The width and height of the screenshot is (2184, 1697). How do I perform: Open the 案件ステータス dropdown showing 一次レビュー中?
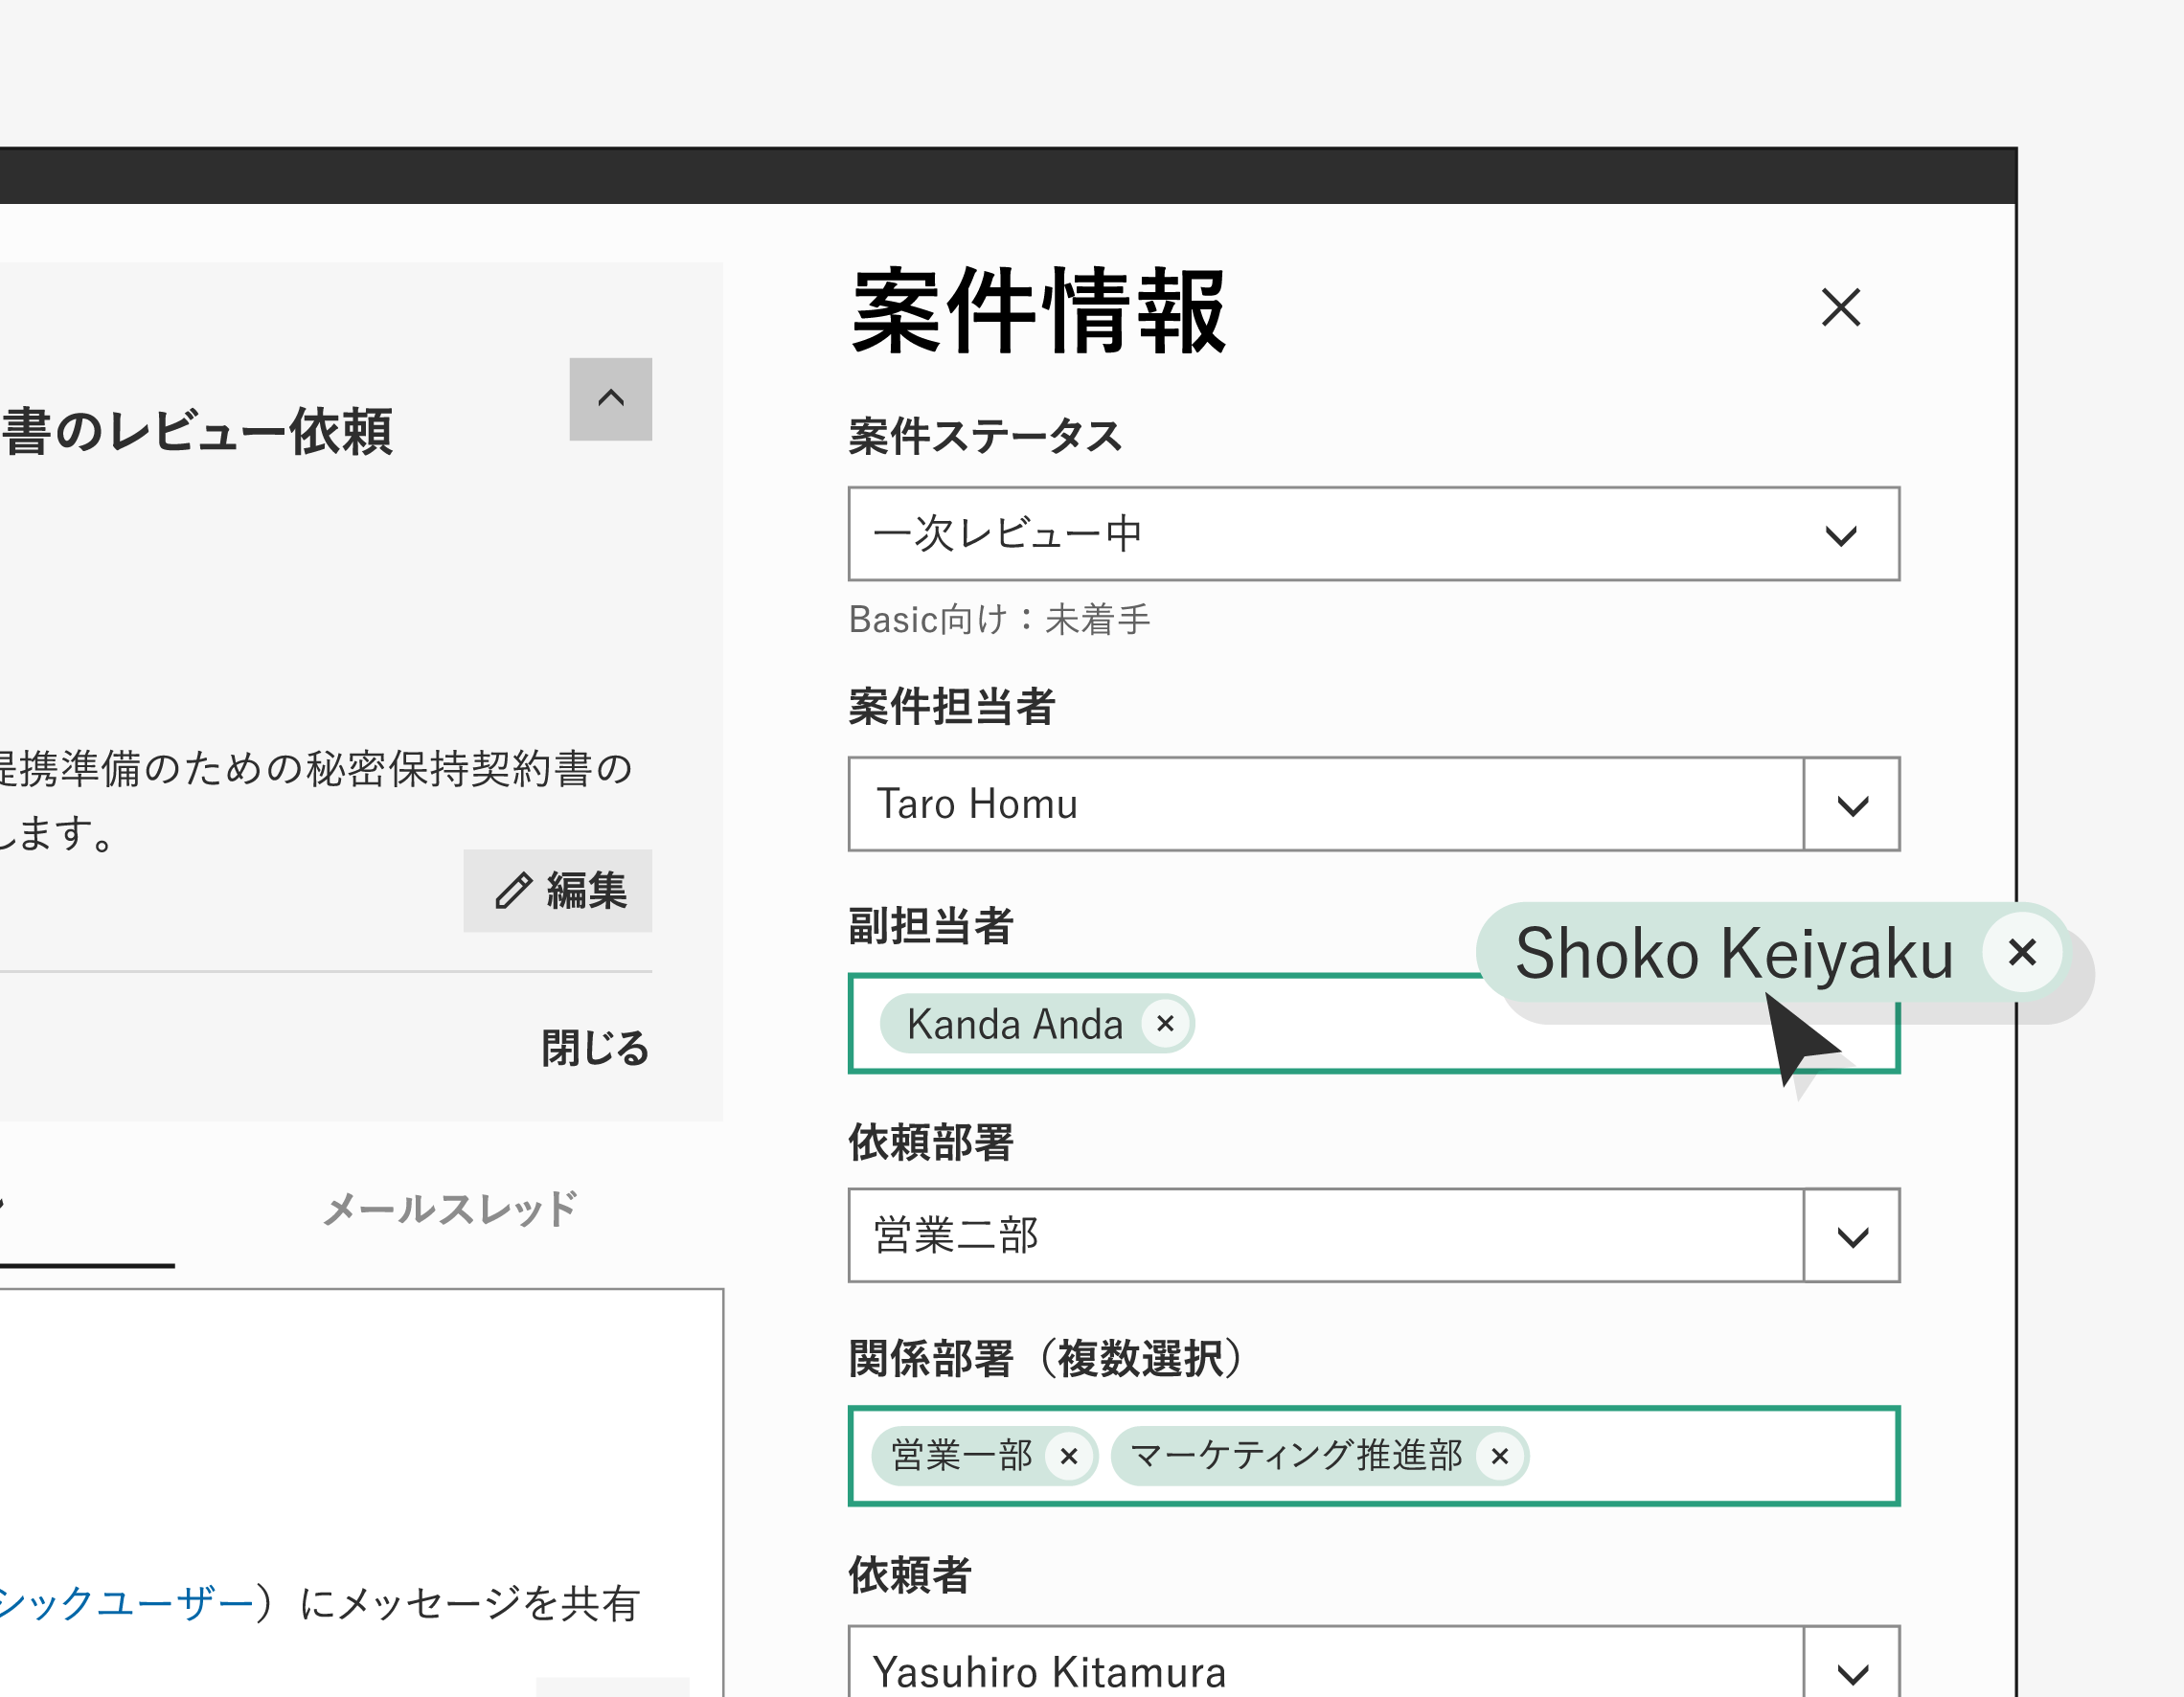click(1373, 534)
